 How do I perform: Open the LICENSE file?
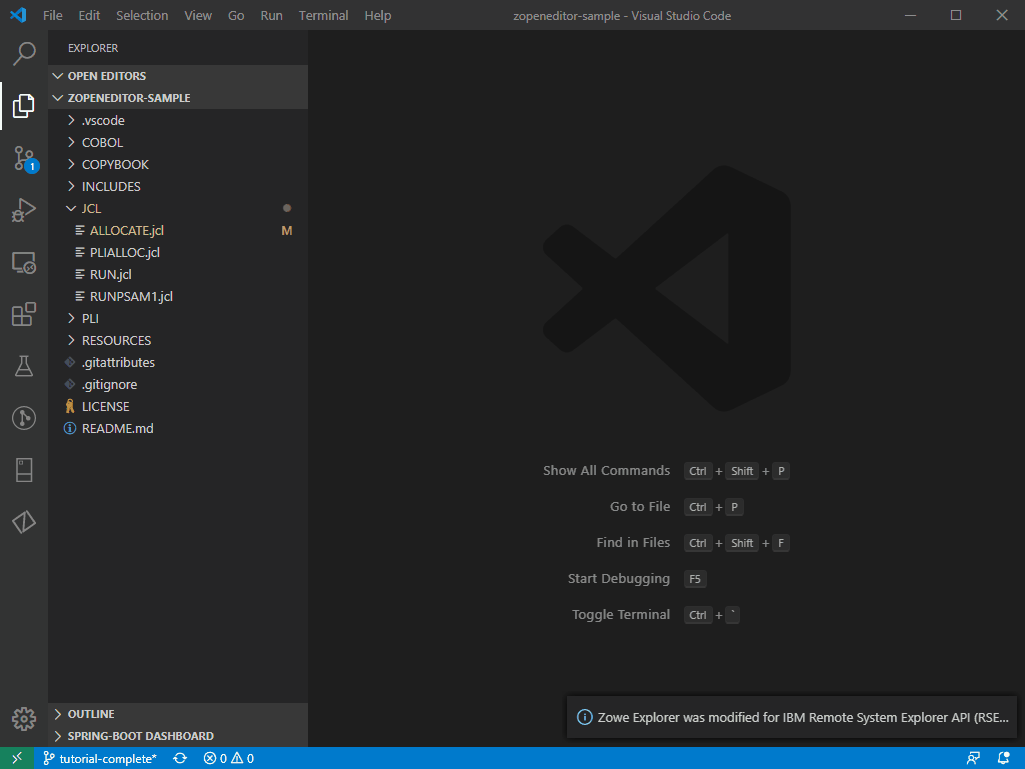tap(178, 407)
